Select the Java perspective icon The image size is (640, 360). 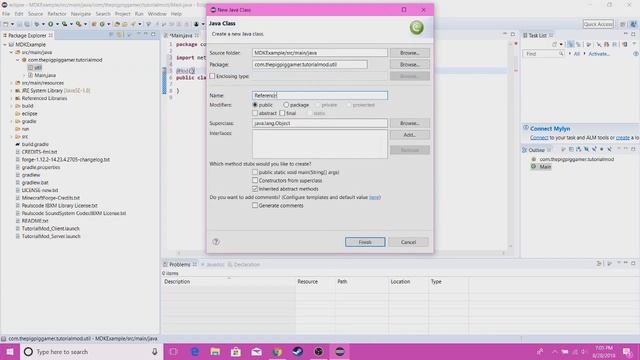click(x=633, y=24)
